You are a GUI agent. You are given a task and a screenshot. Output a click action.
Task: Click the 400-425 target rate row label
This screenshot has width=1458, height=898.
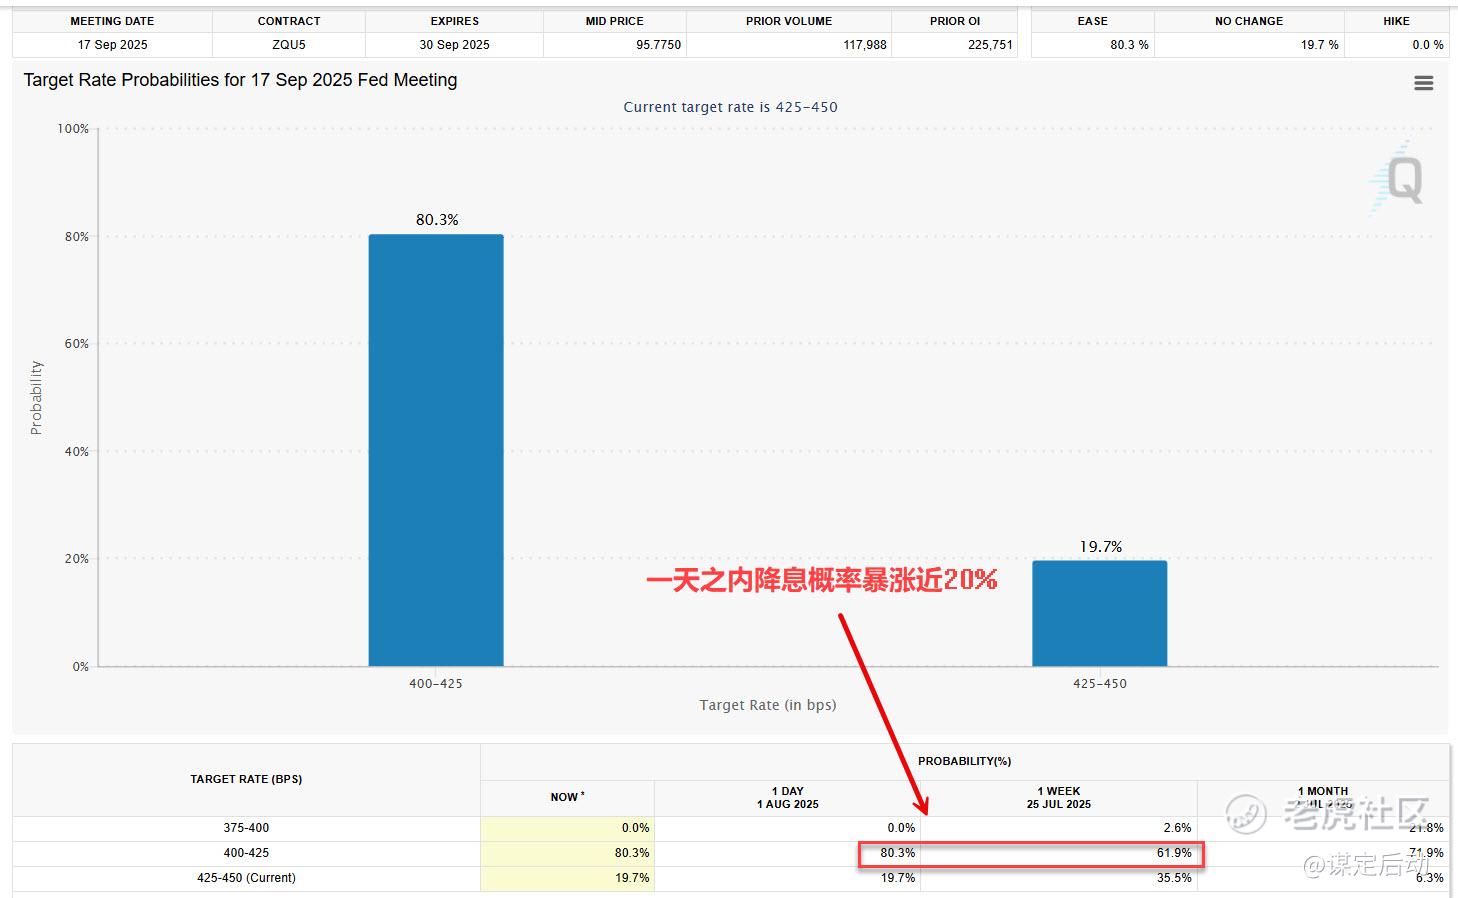coord(246,853)
